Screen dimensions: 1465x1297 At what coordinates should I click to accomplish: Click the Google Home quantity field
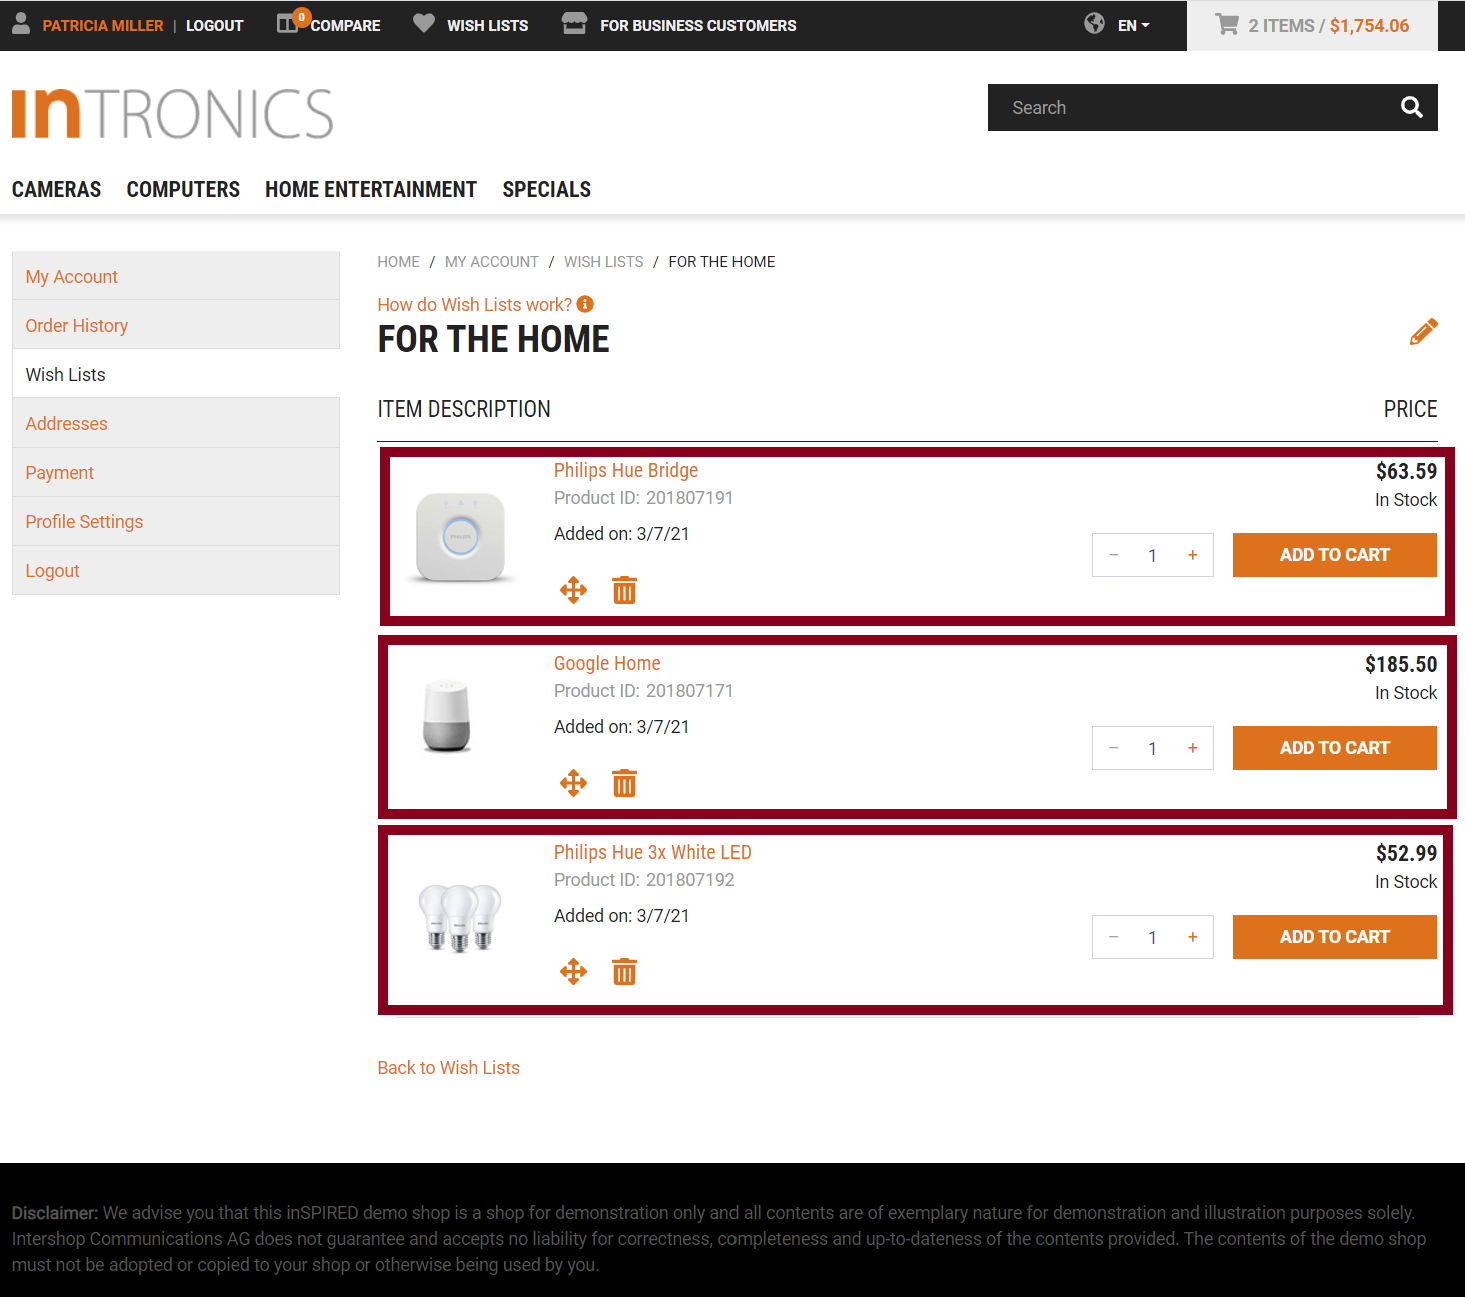[x=1152, y=748]
